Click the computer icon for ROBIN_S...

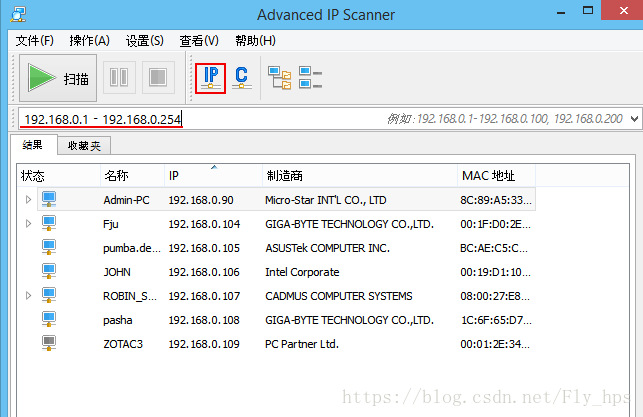pyautogui.click(x=49, y=295)
